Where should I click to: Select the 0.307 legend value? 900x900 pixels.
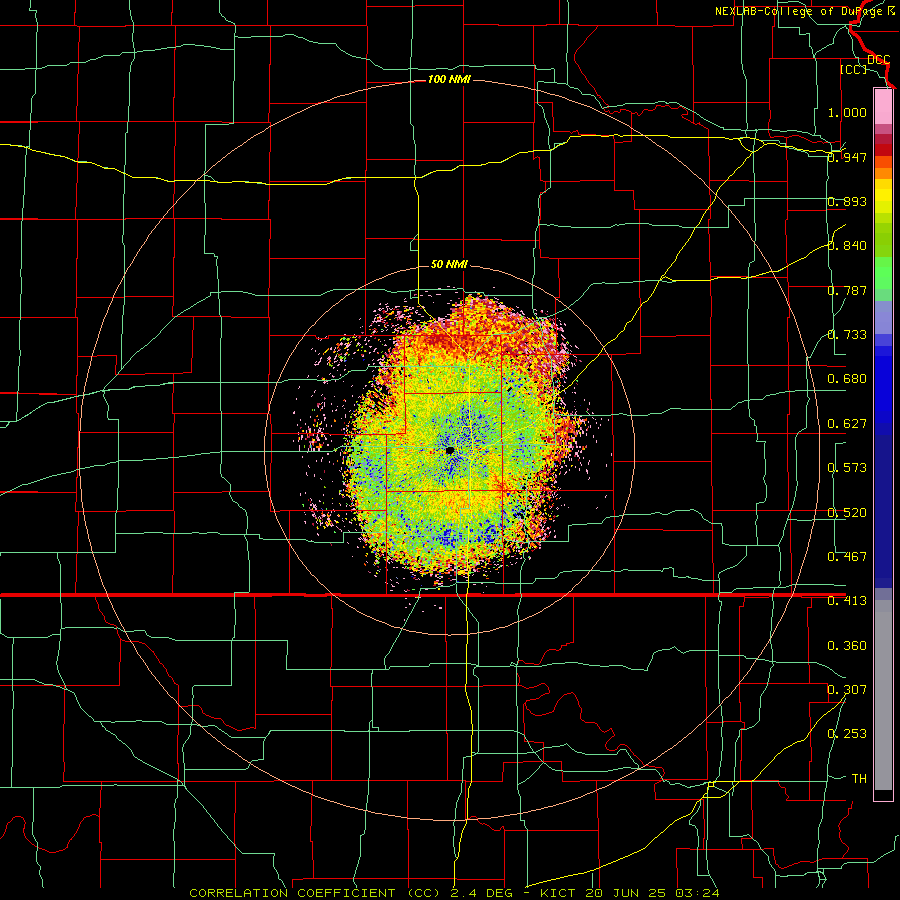[x=847, y=690]
